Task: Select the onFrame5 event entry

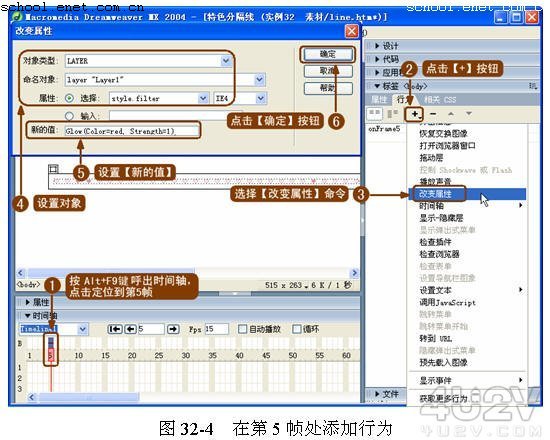Action: click(x=384, y=129)
